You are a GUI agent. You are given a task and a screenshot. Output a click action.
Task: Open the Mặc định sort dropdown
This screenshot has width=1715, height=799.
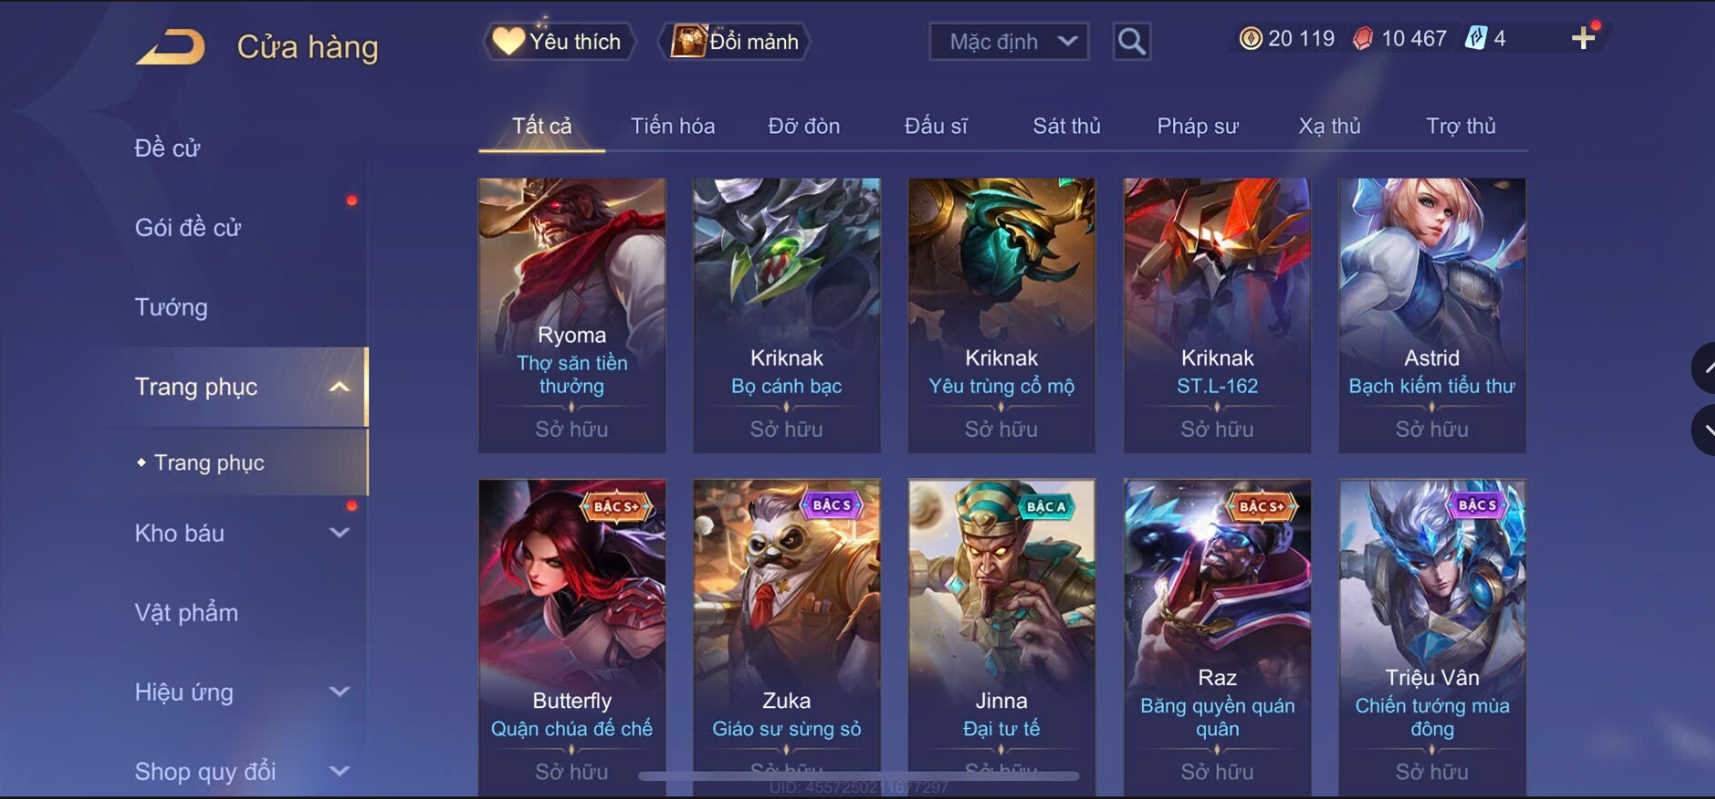click(1008, 42)
